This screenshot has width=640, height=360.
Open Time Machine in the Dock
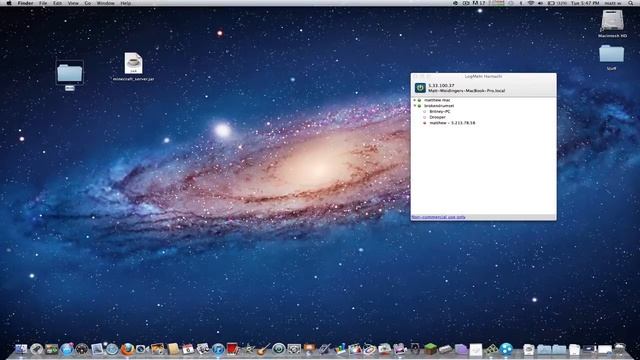coord(279,349)
